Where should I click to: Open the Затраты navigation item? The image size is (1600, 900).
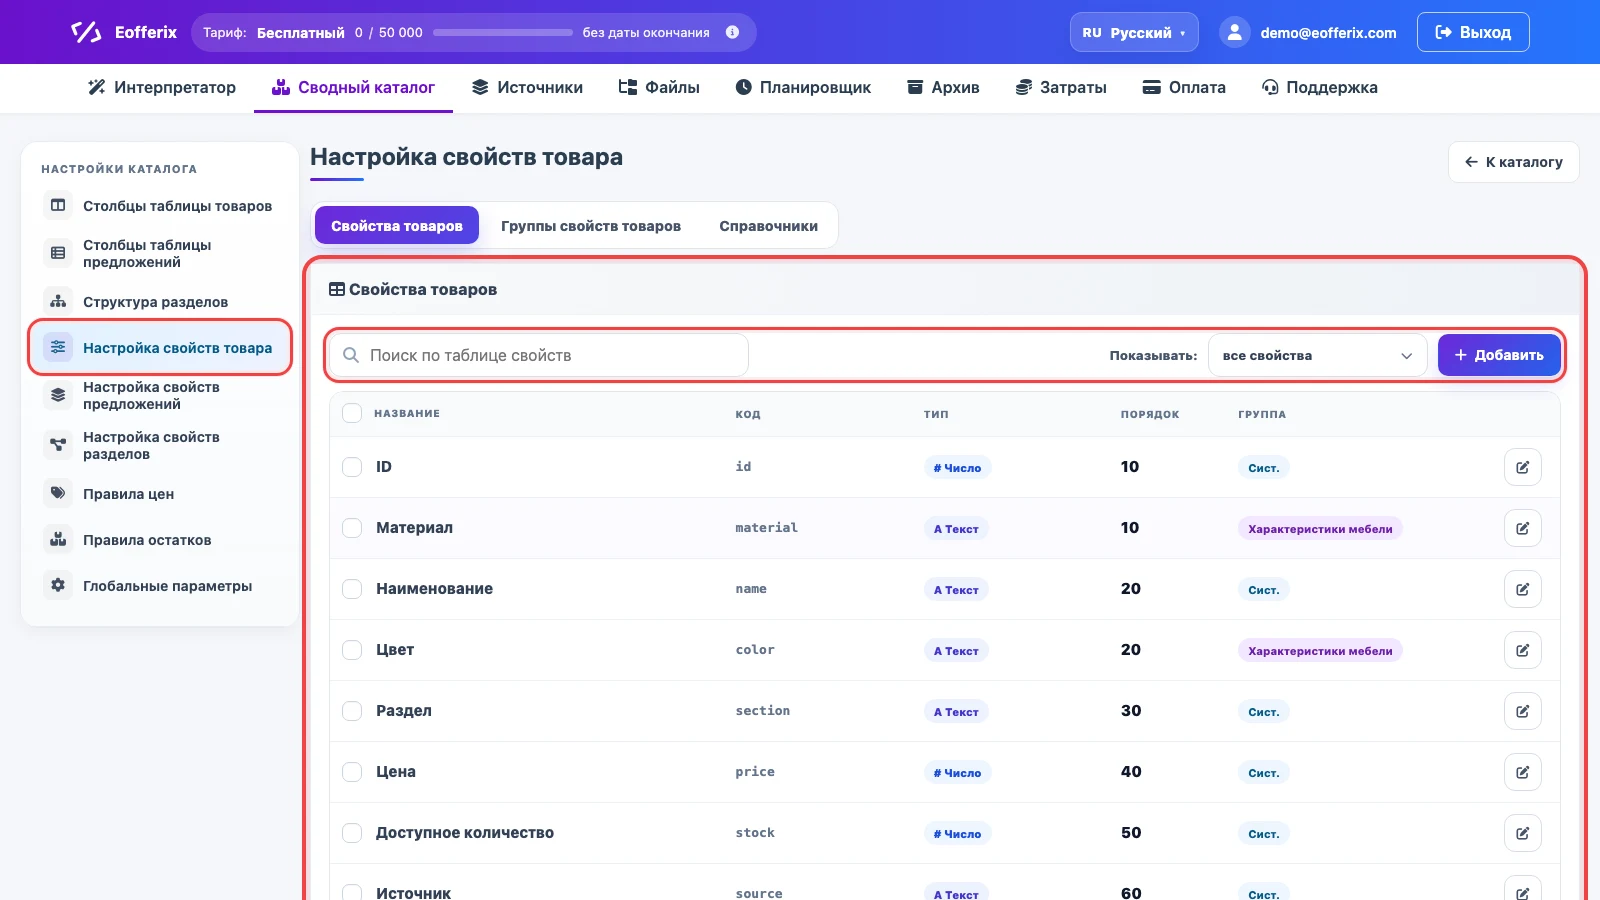tap(1061, 87)
